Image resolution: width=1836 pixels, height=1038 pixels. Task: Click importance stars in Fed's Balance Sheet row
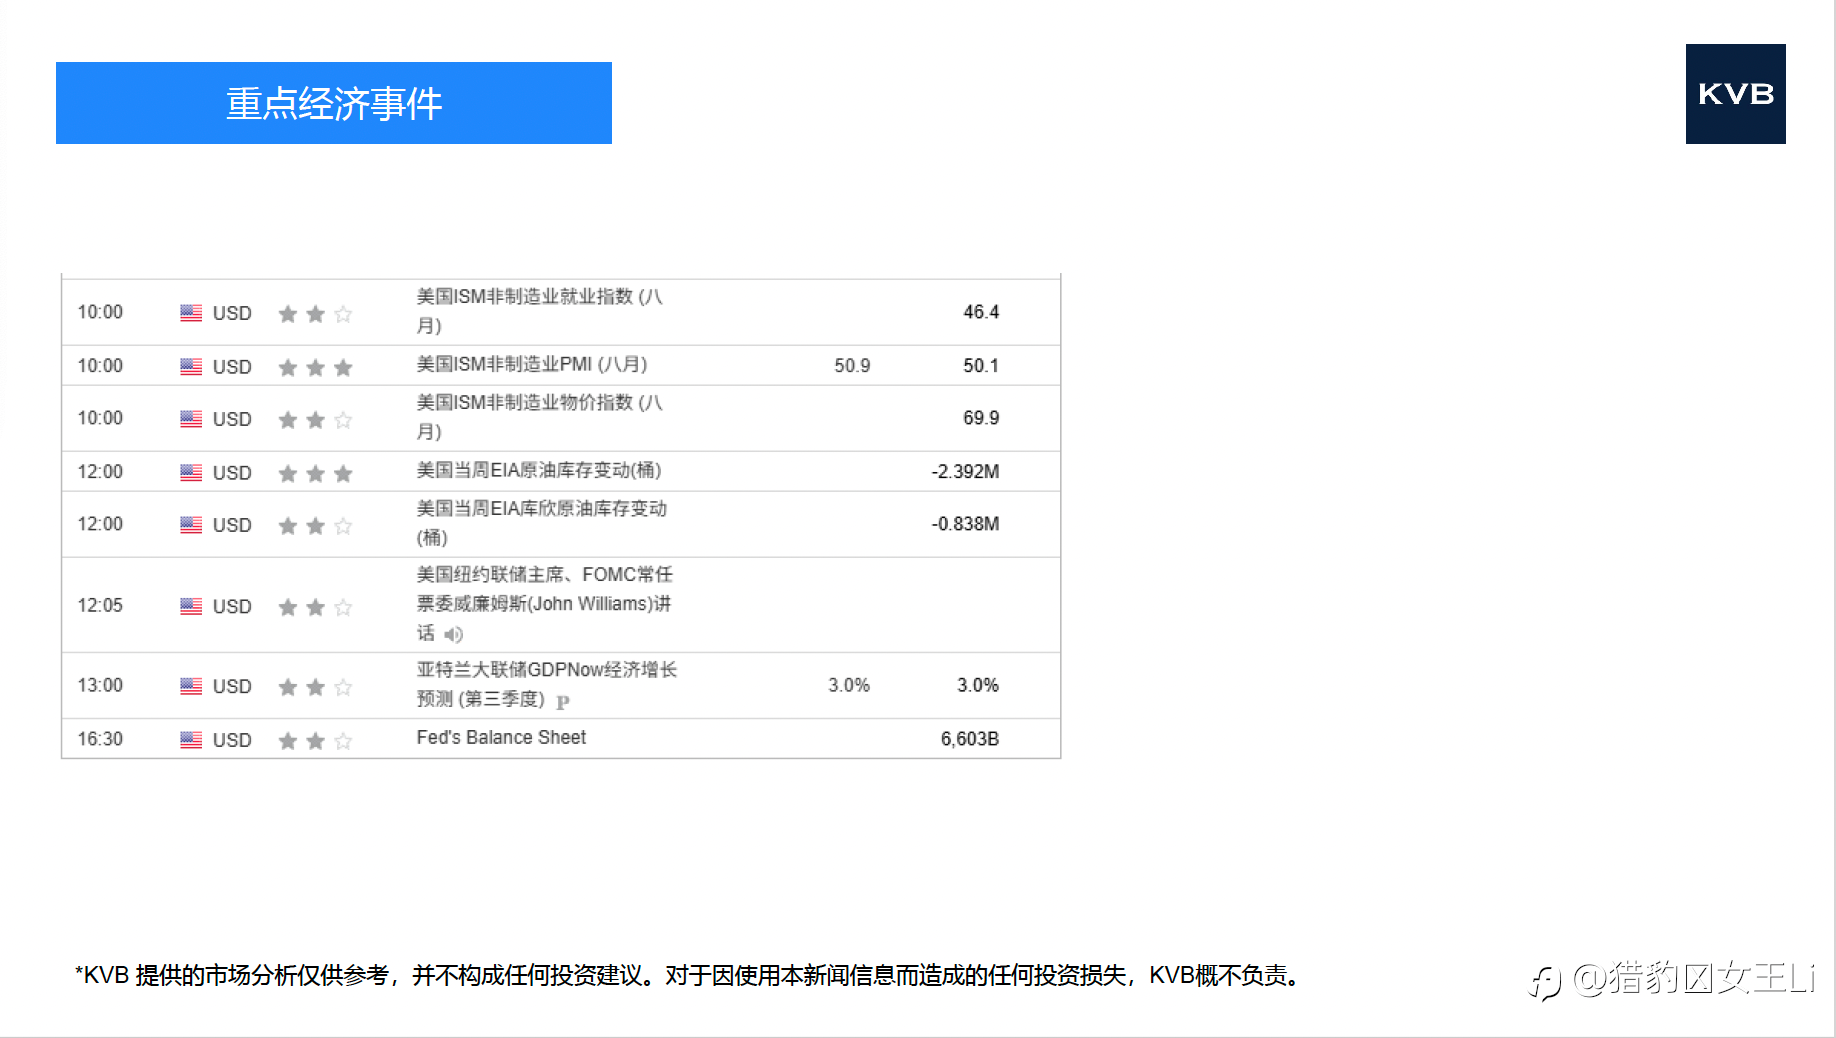[315, 741]
